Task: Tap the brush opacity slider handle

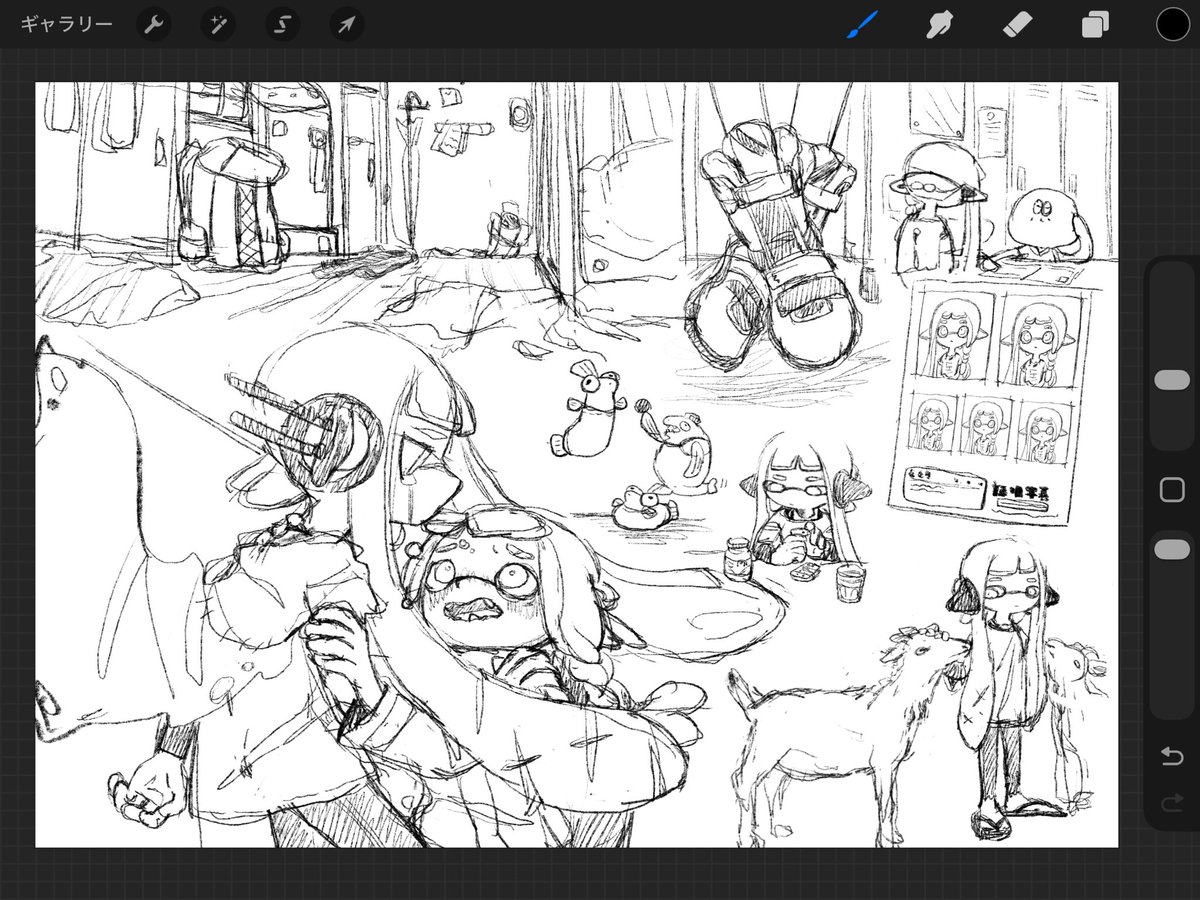Action: (x=1172, y=549)
